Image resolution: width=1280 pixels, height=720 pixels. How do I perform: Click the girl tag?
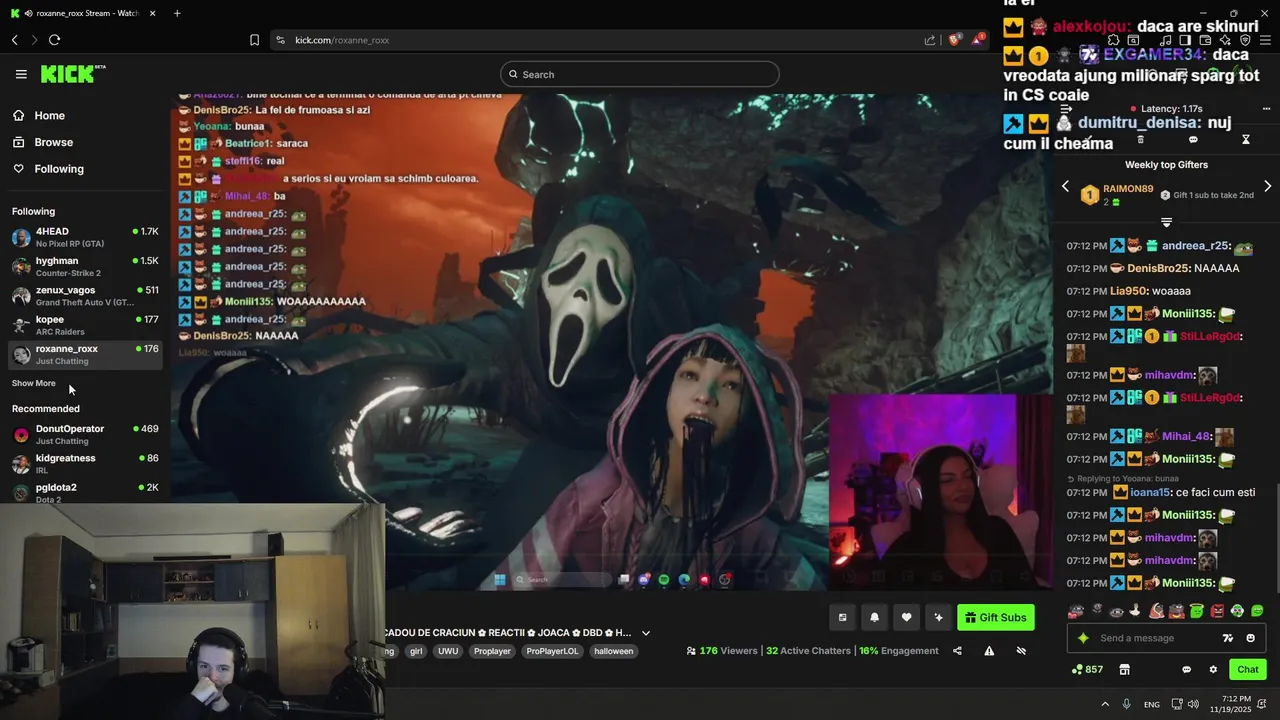(x=416, y=651)
